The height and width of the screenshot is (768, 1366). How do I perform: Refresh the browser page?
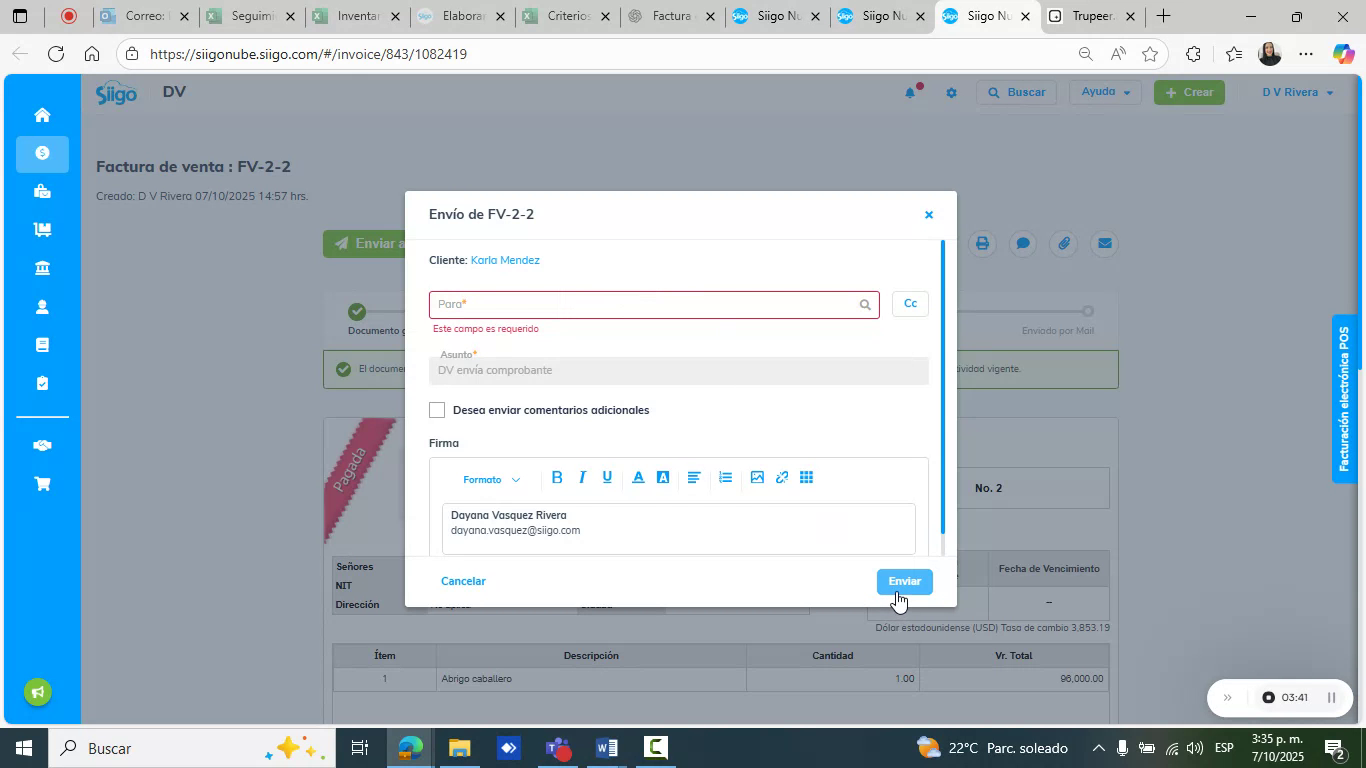point(56,54)
